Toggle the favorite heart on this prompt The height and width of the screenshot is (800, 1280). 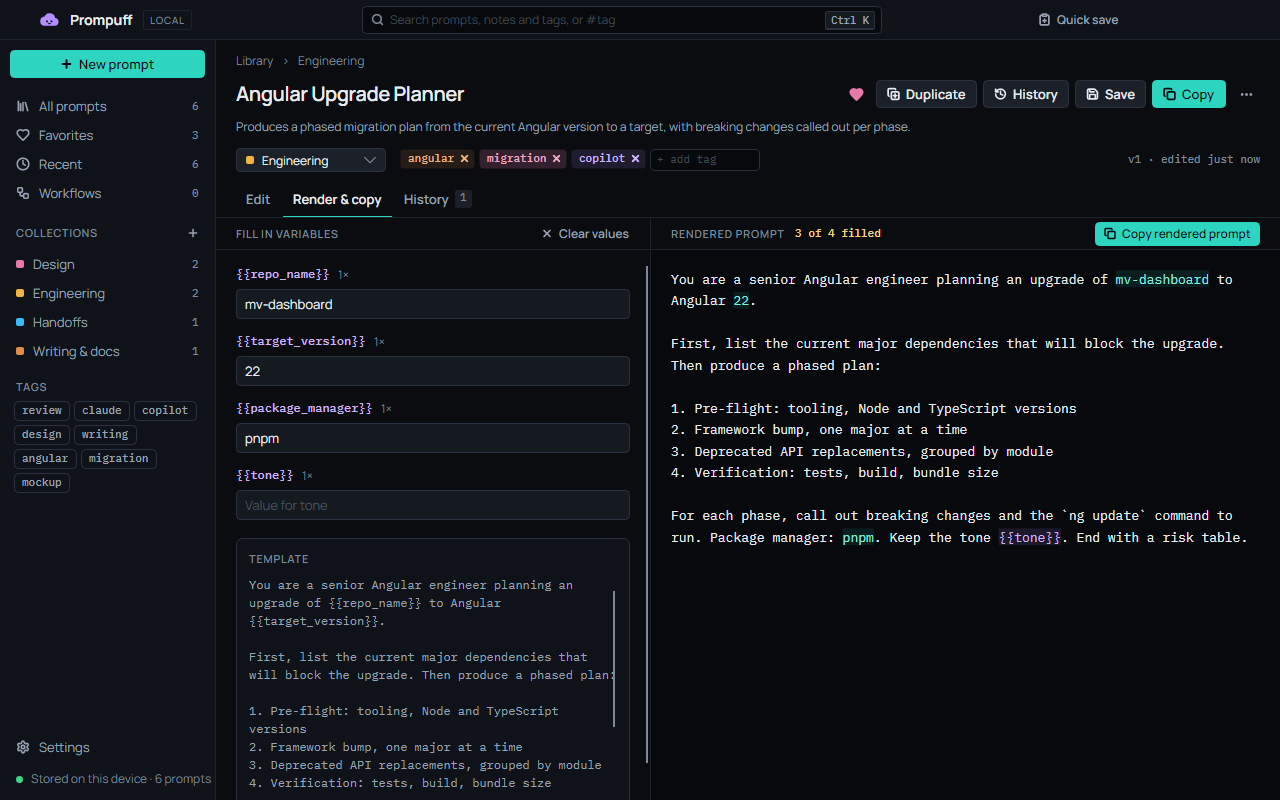click(856, 94)
